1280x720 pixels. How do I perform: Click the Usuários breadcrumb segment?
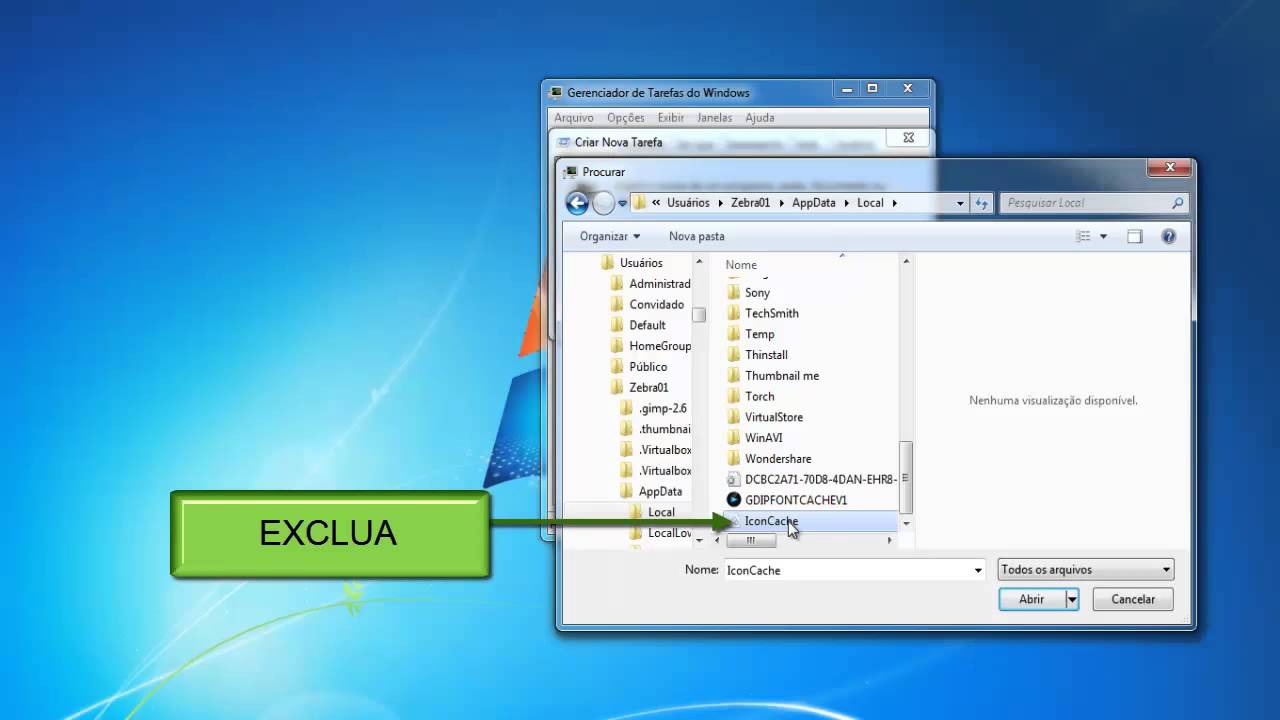pos(688,203)
